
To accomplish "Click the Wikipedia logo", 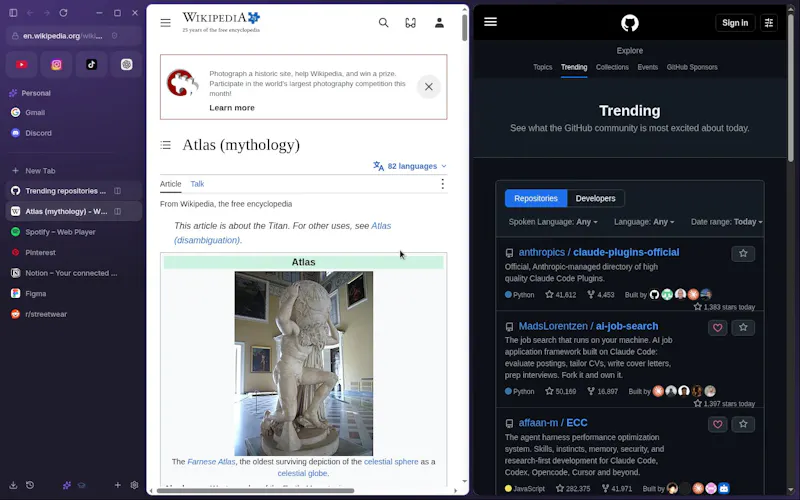I will point(221,22).
